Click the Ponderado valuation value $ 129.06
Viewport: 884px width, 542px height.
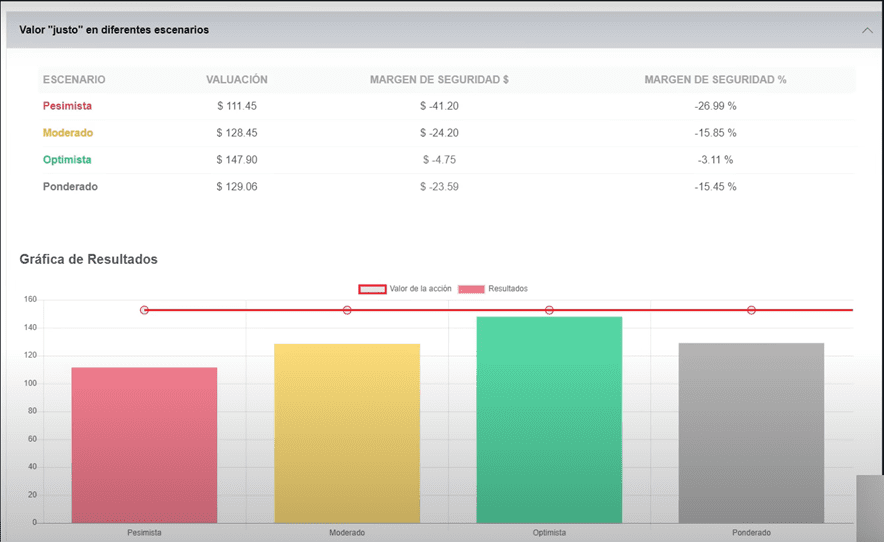tap(237, 187)
